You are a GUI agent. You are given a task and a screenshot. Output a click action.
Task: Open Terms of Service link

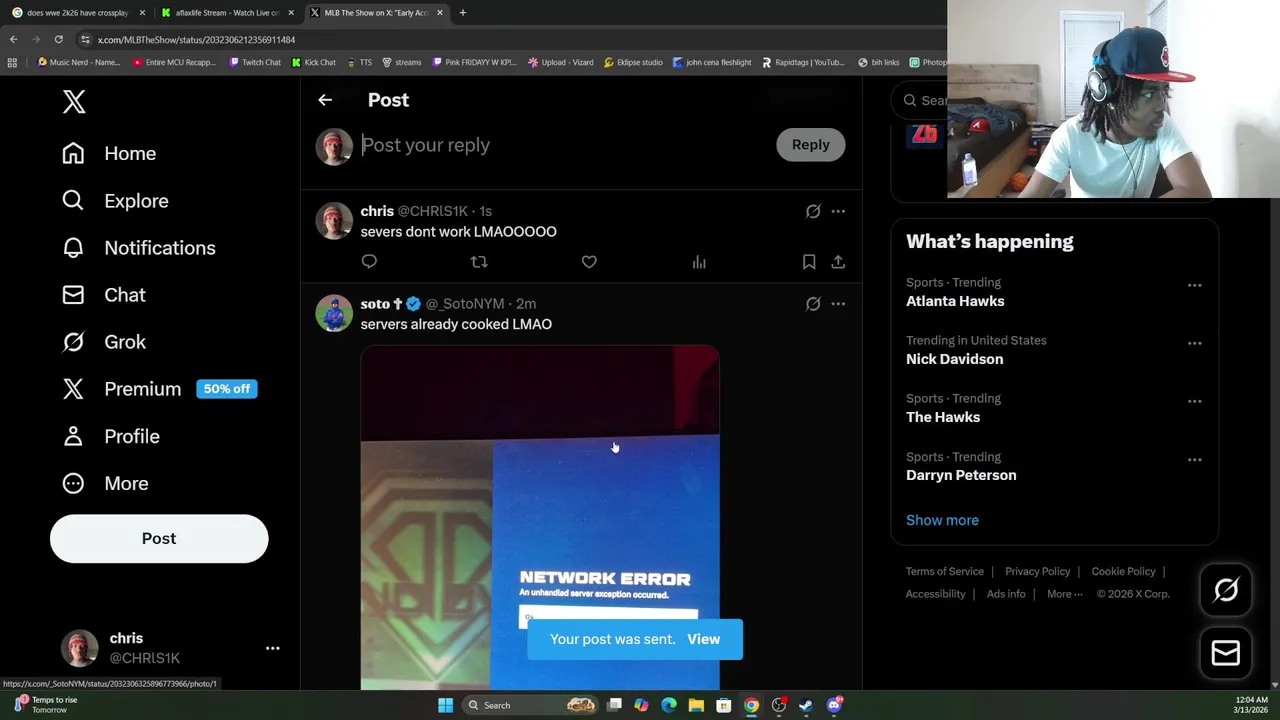coord(945,571)
